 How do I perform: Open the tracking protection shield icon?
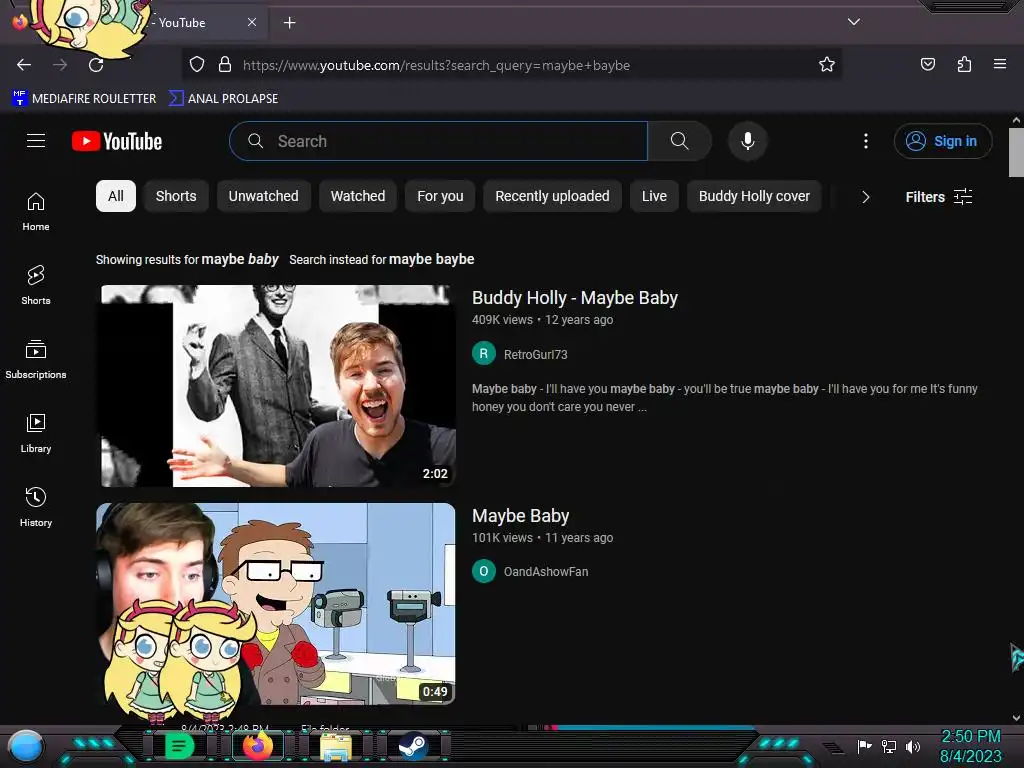click(x=197, y=65)
